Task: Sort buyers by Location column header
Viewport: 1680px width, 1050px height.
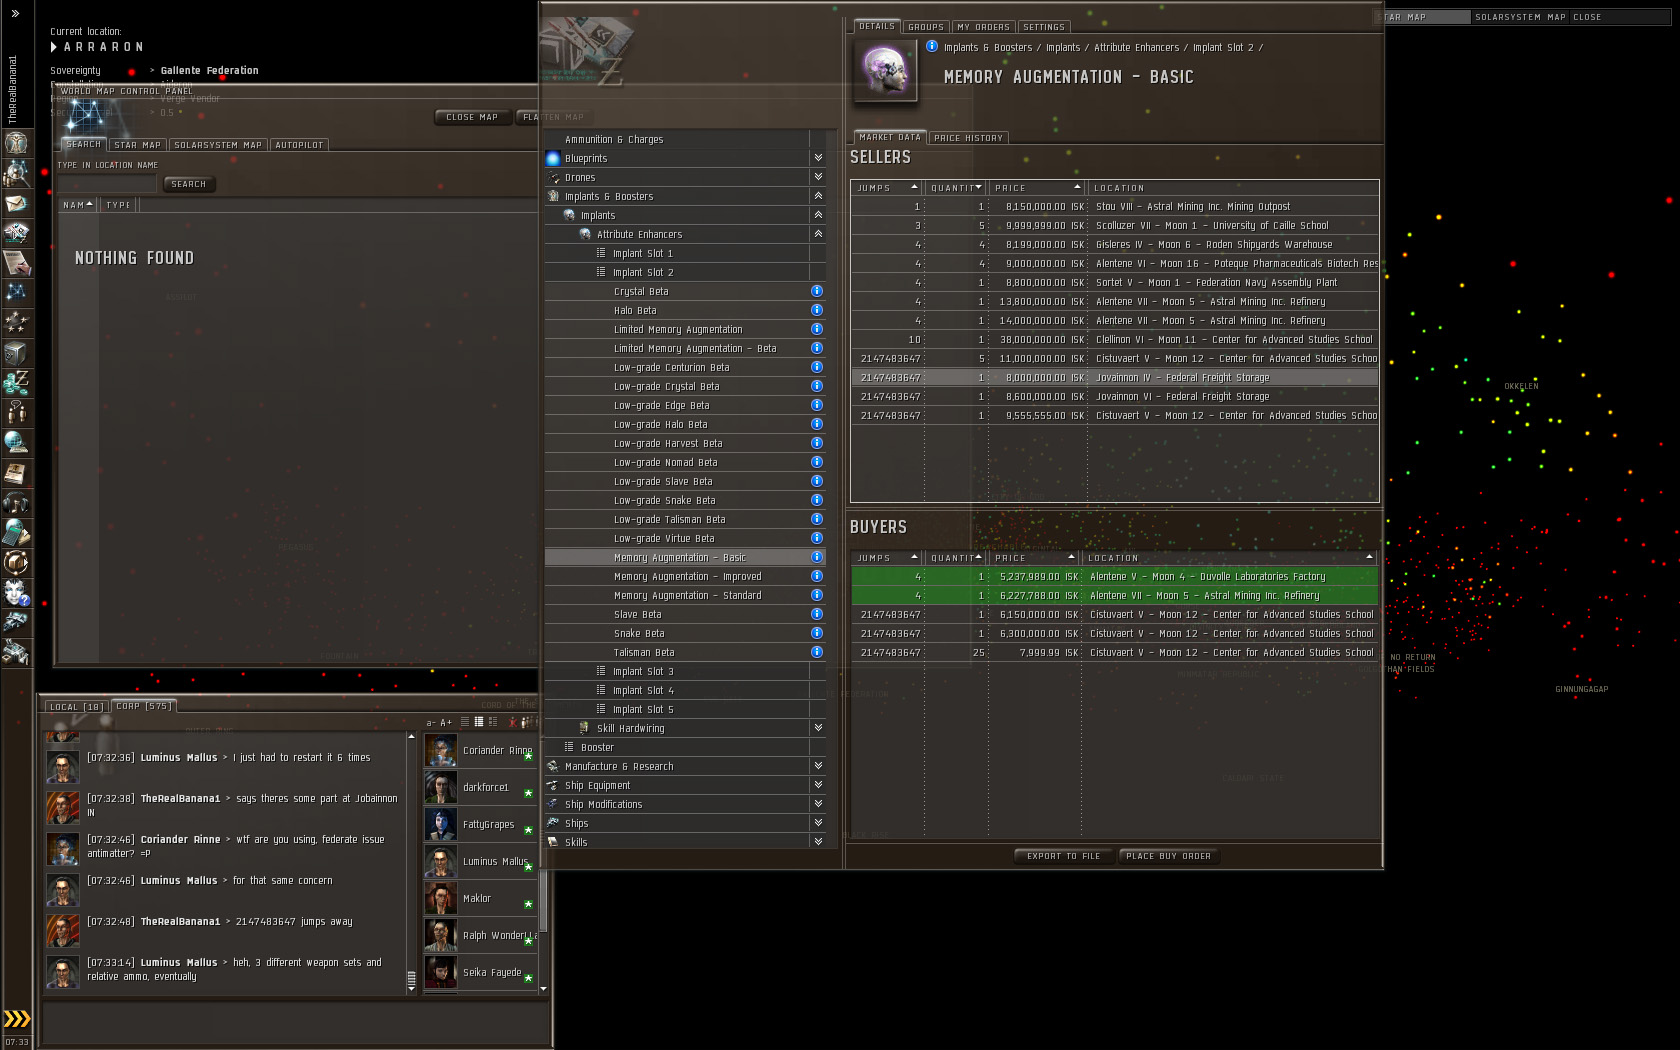Action: [1229, 558]
